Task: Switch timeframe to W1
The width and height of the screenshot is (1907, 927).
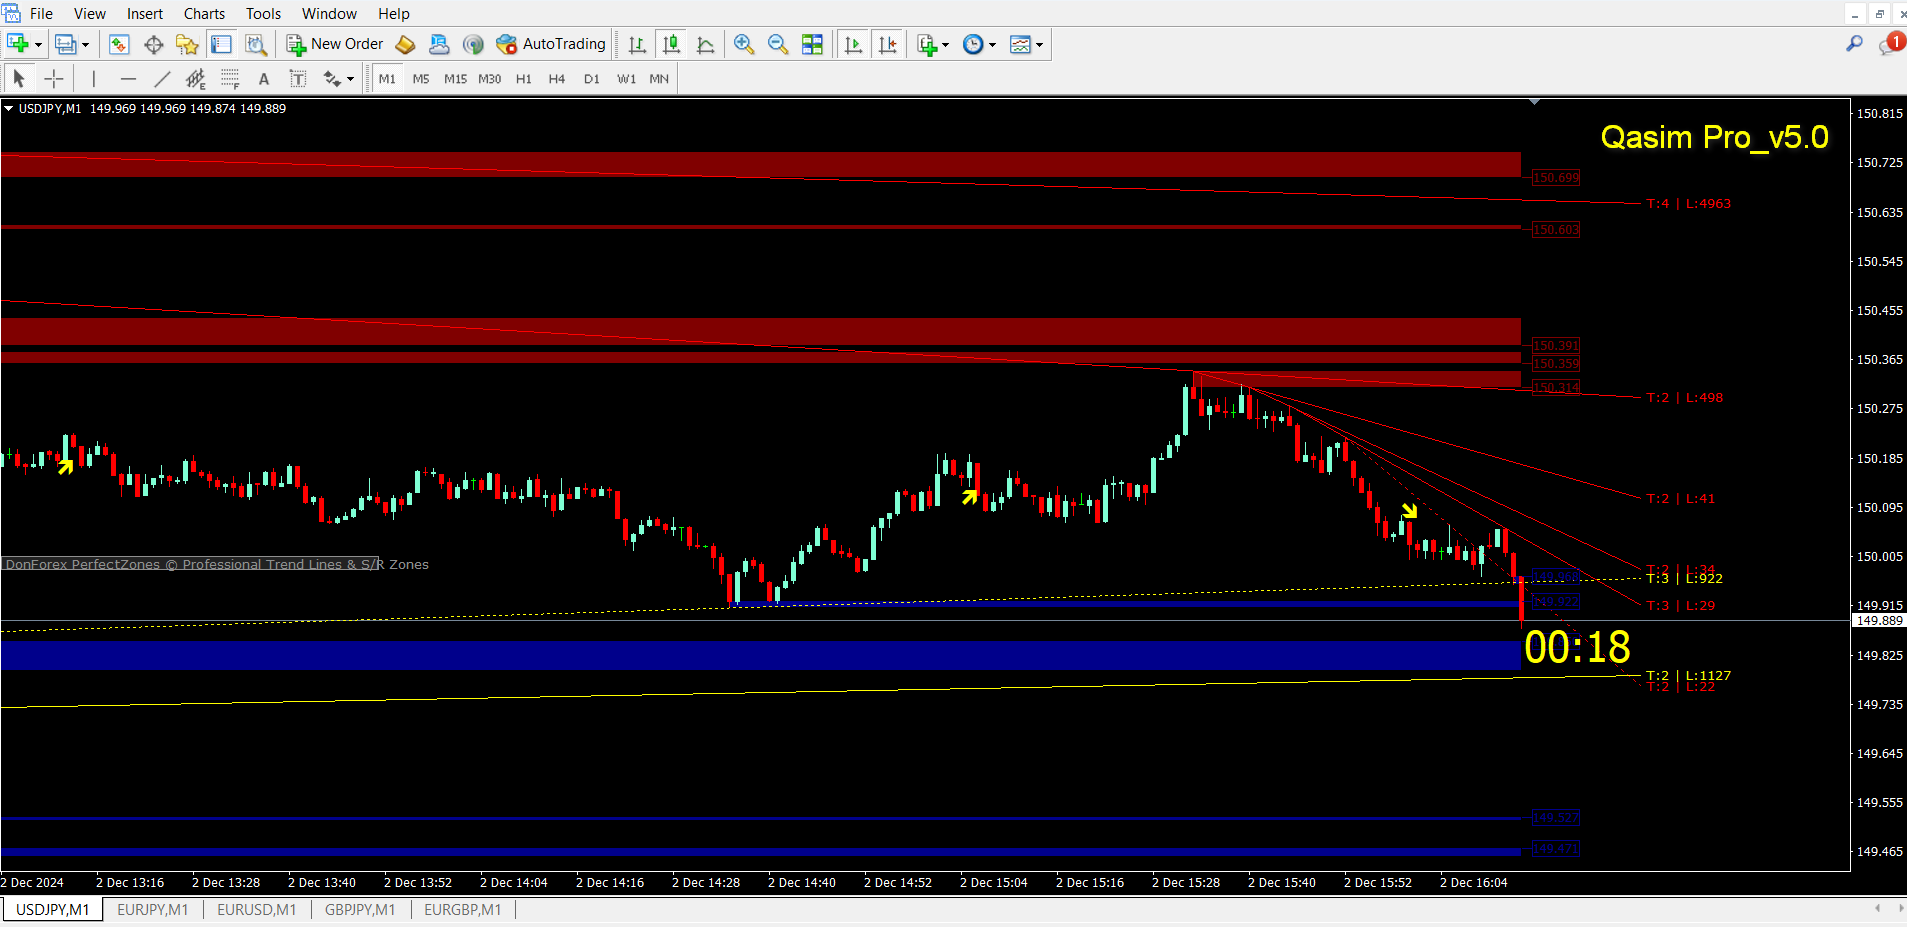Action: click(x=626, y=78)
